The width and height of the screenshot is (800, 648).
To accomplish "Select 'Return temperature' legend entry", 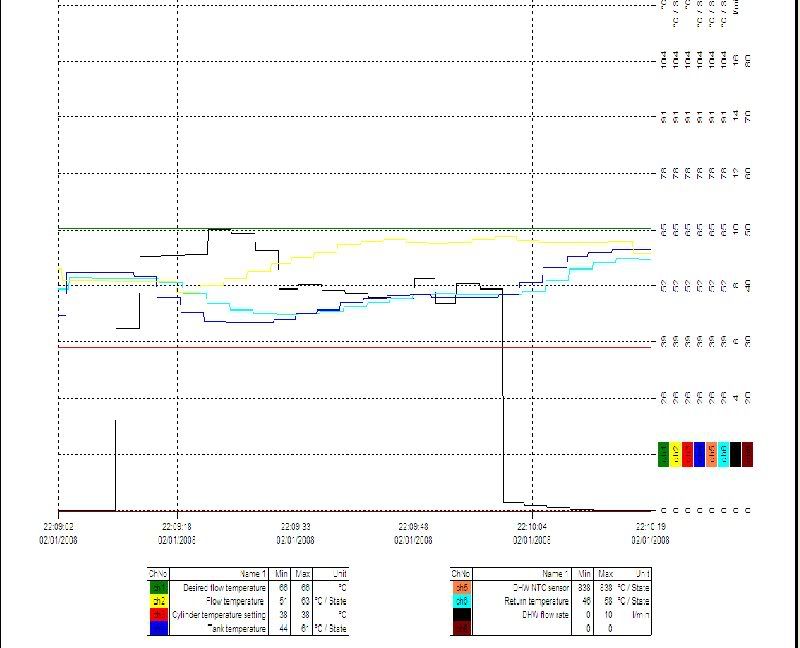I will [x=536, y=601].
